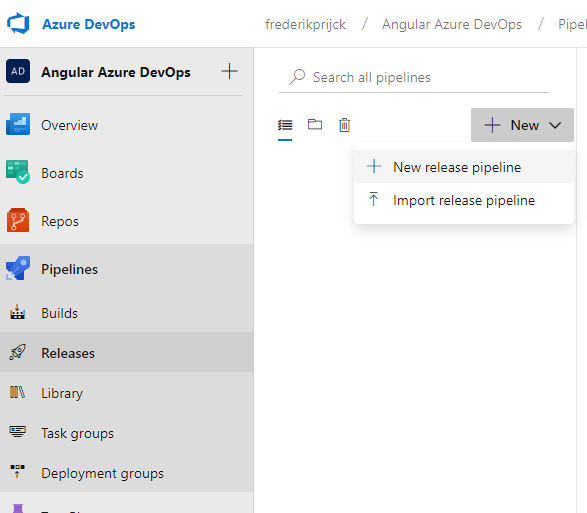Click the Deployment groups icon
The width and height of the screenshot is (587, 513).
(17, 471)
